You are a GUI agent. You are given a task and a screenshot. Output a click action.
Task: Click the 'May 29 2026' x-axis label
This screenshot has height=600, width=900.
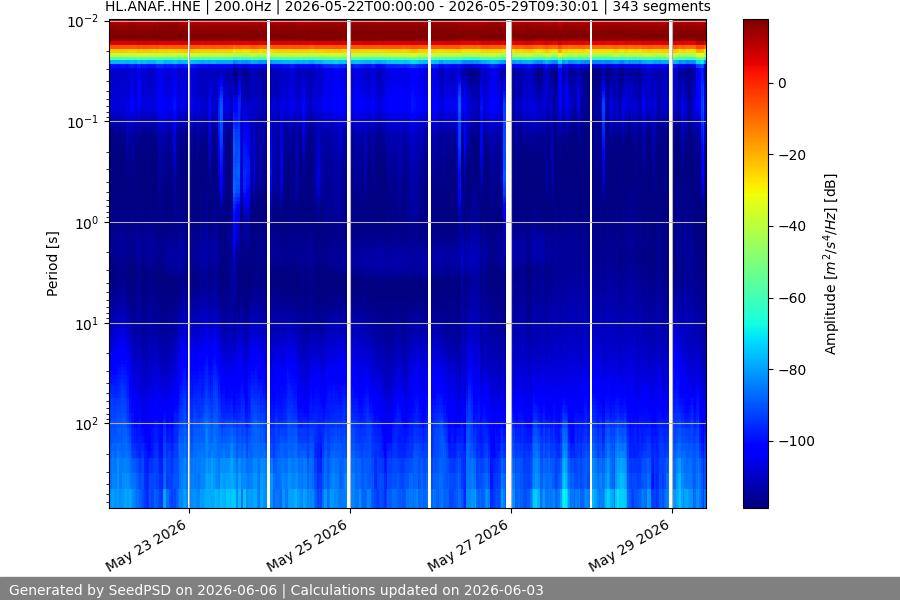tap(629, 545)
